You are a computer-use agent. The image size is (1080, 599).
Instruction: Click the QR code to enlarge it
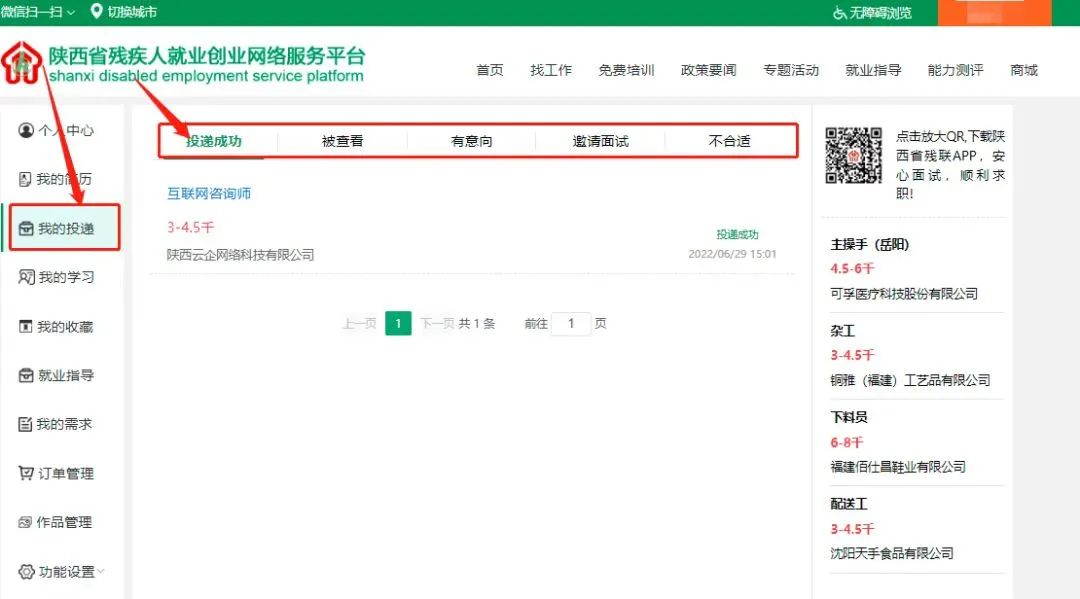click(854, 156)
